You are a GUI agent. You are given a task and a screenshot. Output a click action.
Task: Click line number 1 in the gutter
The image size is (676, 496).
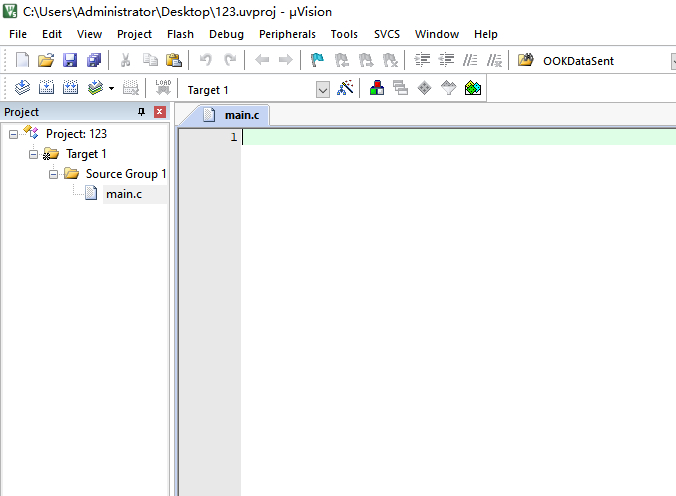click(234, 137)
